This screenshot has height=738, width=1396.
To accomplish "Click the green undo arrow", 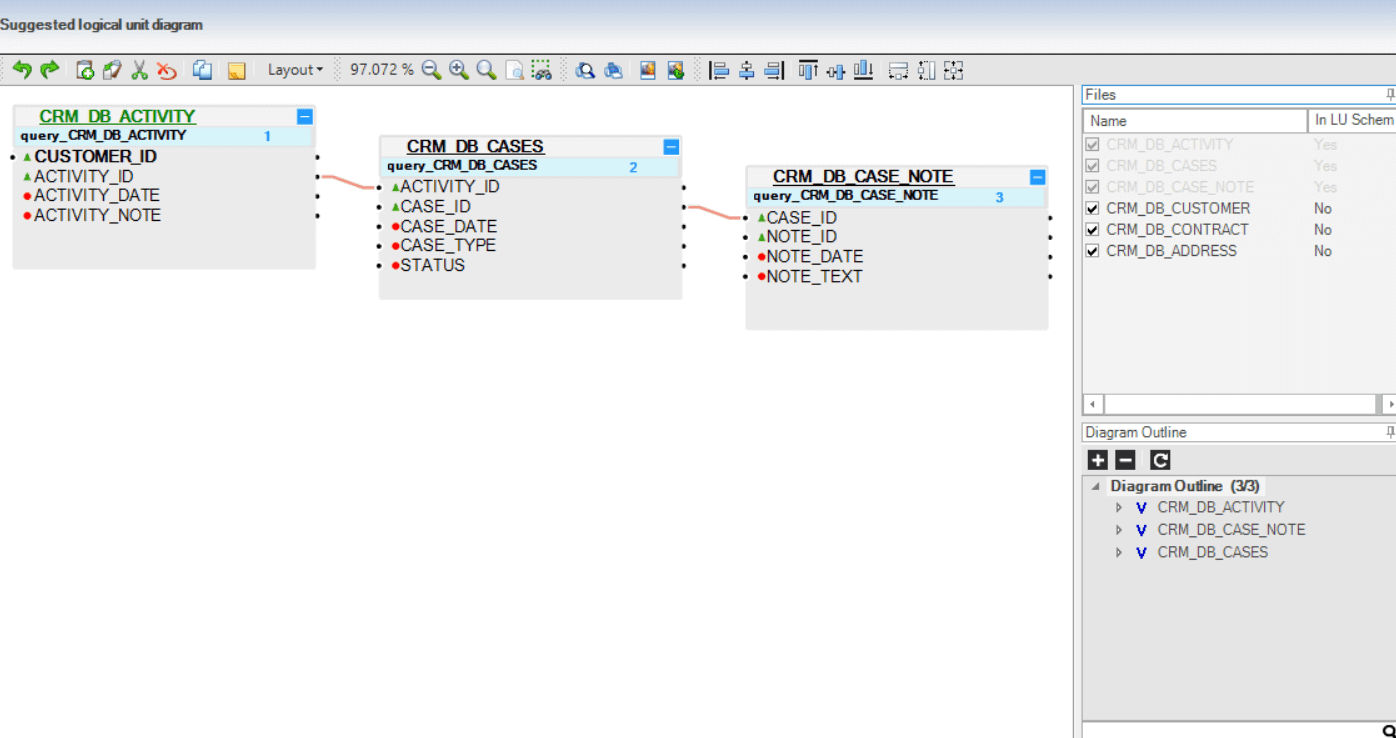I will point(21,70).
